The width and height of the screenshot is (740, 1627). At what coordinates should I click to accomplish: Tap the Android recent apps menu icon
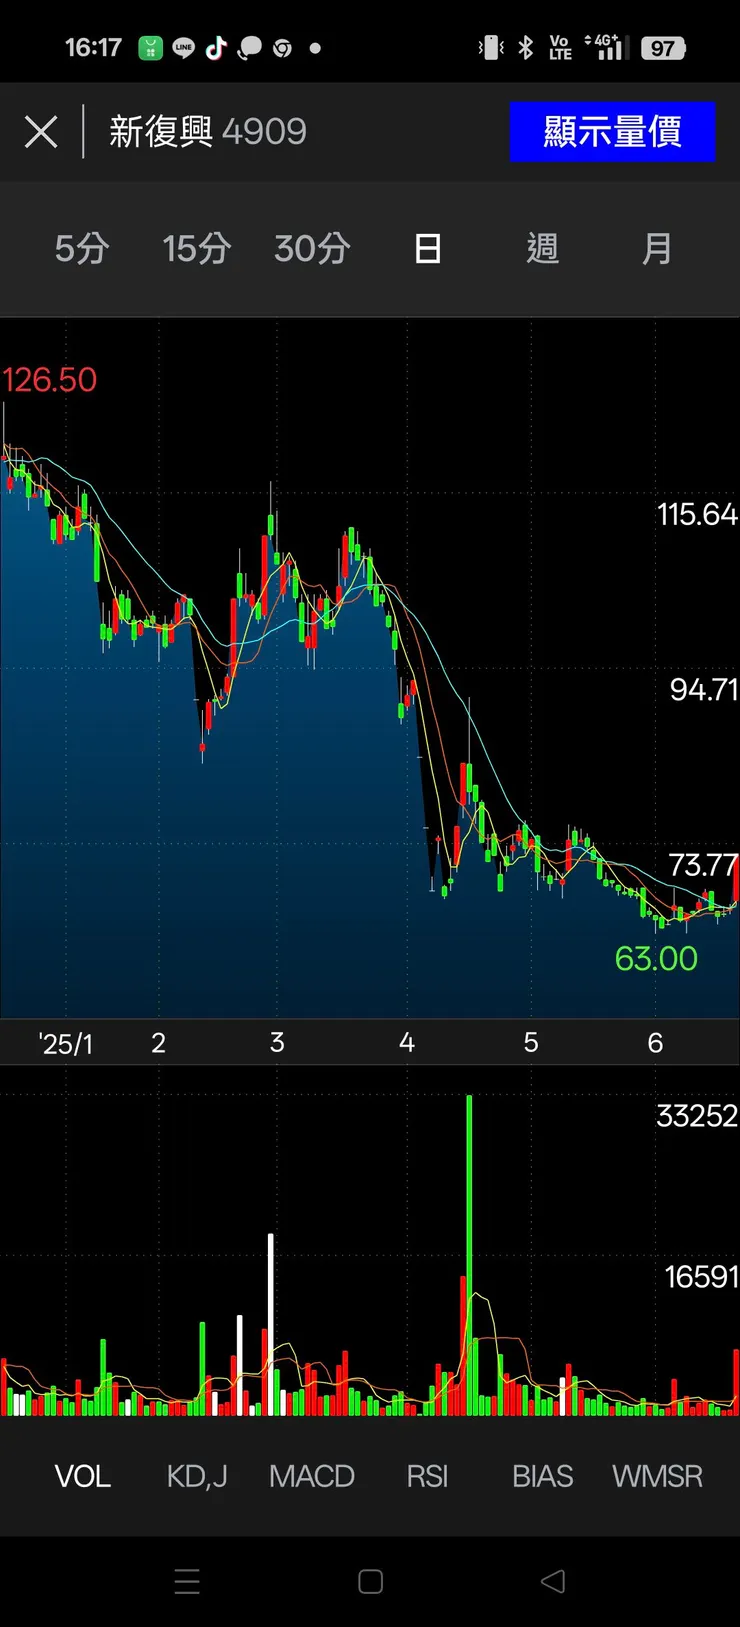pos(187,1581)
